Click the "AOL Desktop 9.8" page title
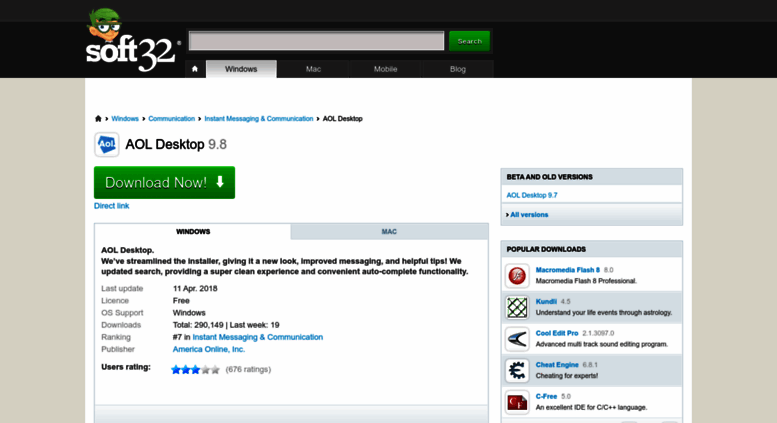This screenshot has height=423, width=777. [176, 145]
